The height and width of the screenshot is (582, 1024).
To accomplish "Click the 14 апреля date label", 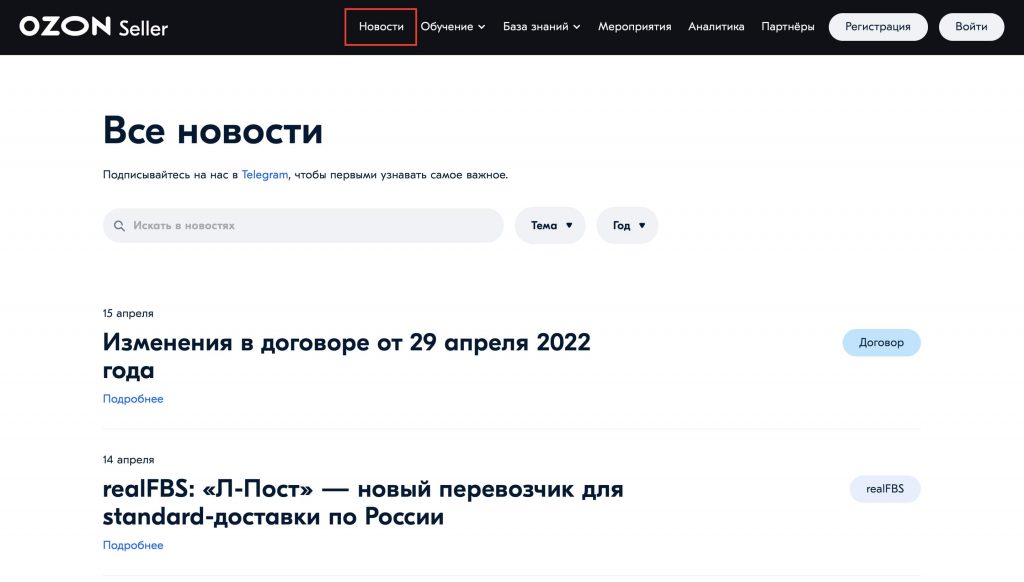I will 129,460.
